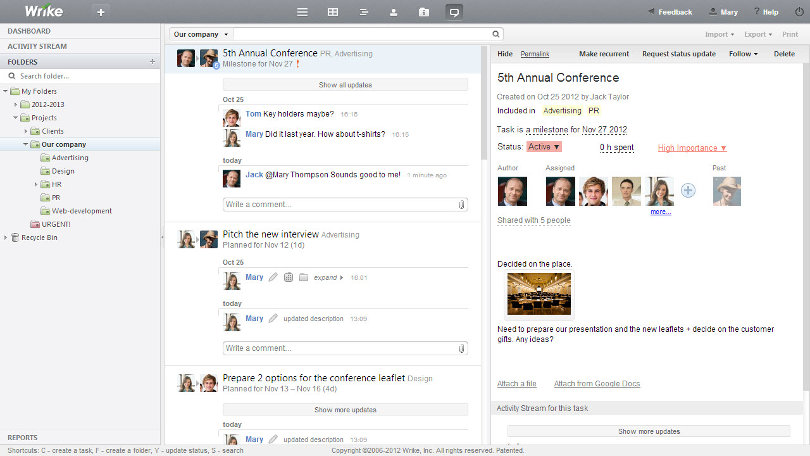The width and height of the screenshot is (810, 456).
Task: Add another assignee with plus circle
Action: coord(688,191)
